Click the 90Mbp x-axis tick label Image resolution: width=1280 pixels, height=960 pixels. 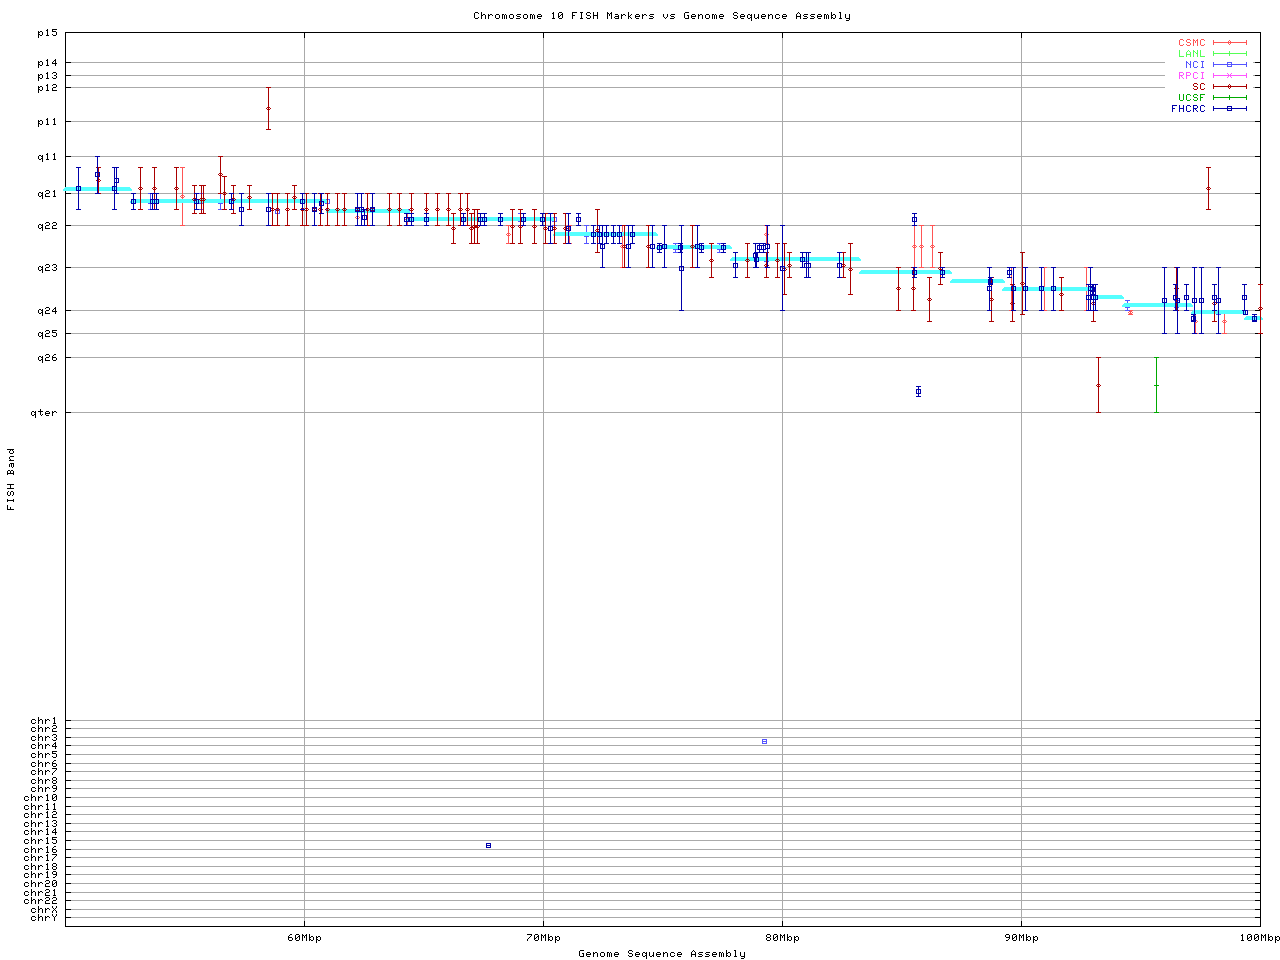[1021, 938]
